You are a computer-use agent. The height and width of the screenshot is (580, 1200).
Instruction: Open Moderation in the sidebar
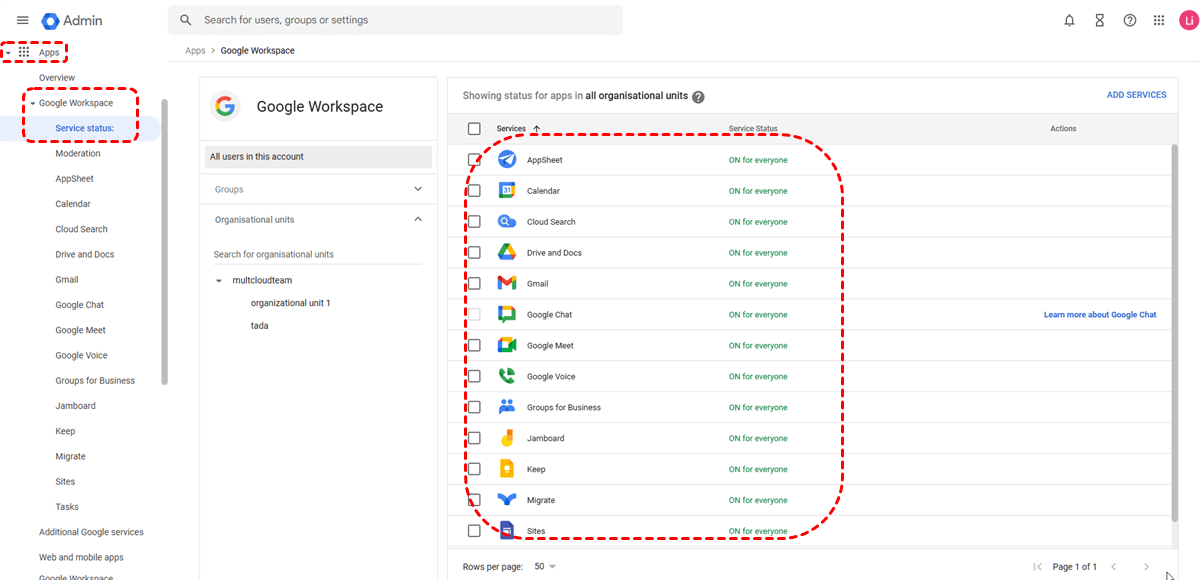[78, 154]
